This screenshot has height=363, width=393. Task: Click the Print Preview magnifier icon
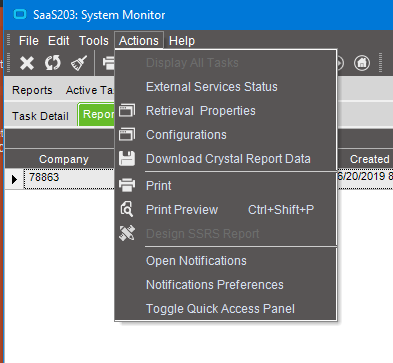pos(127,209)
